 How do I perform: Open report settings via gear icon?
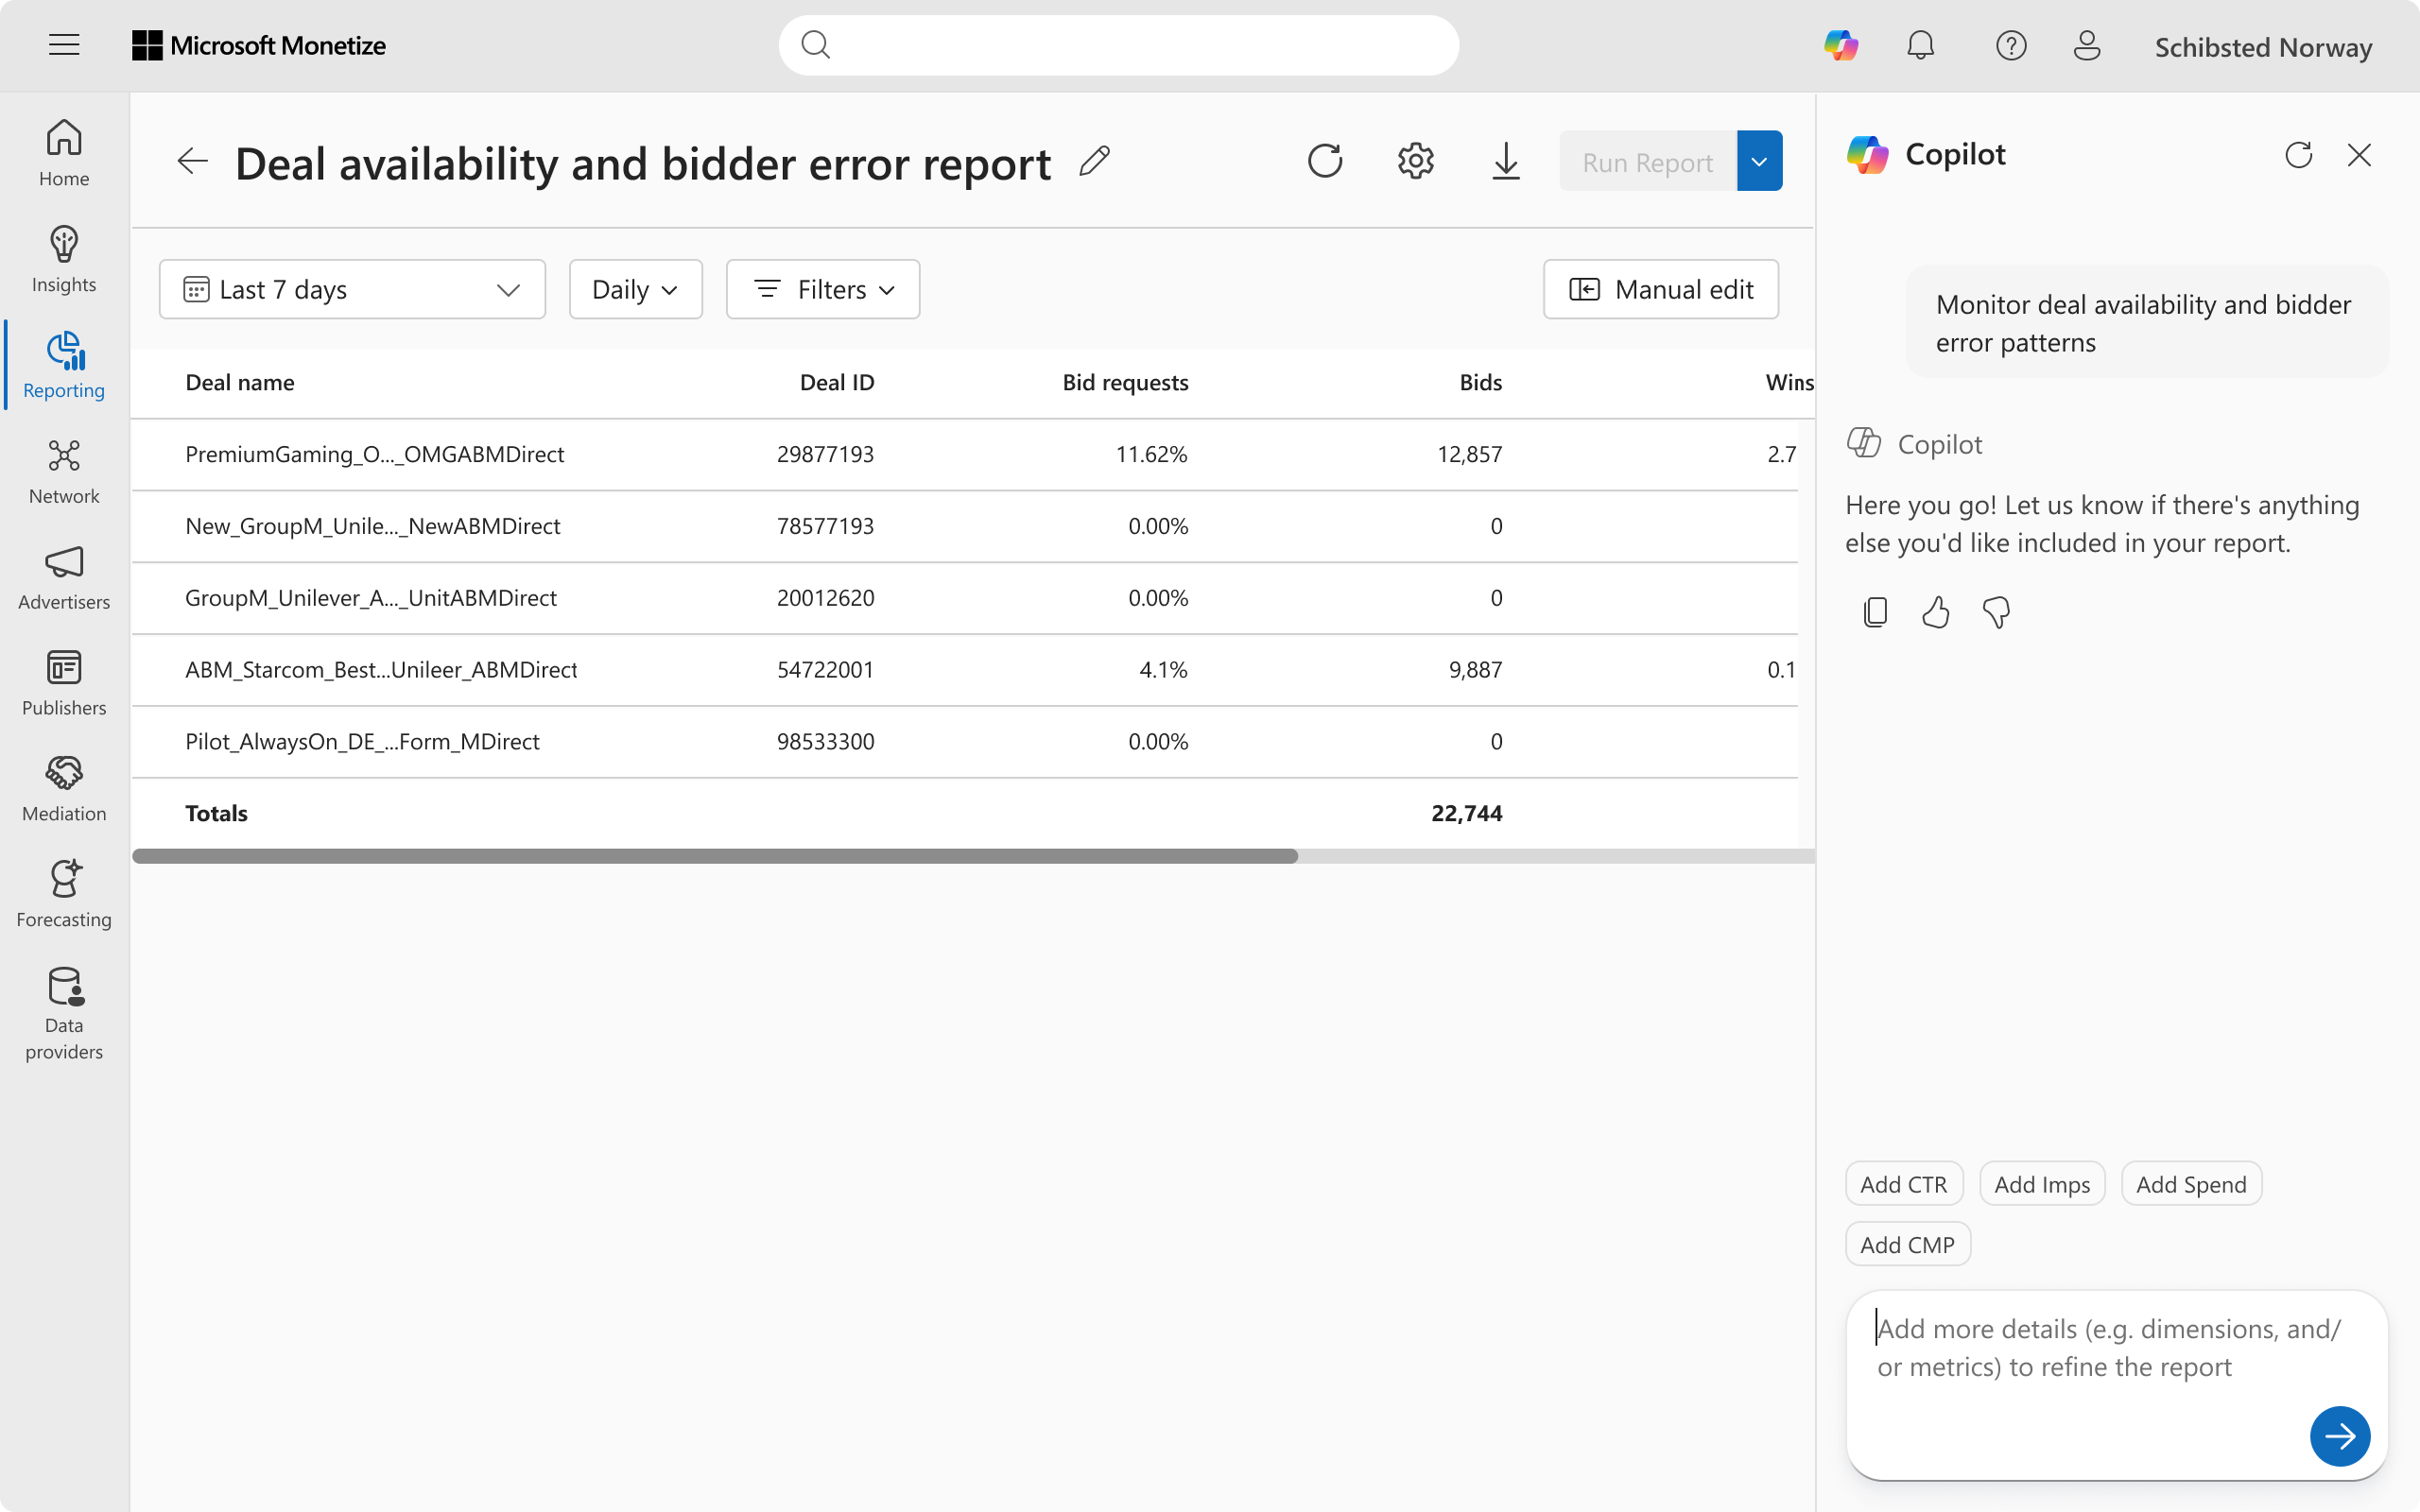coord(1415,161)
